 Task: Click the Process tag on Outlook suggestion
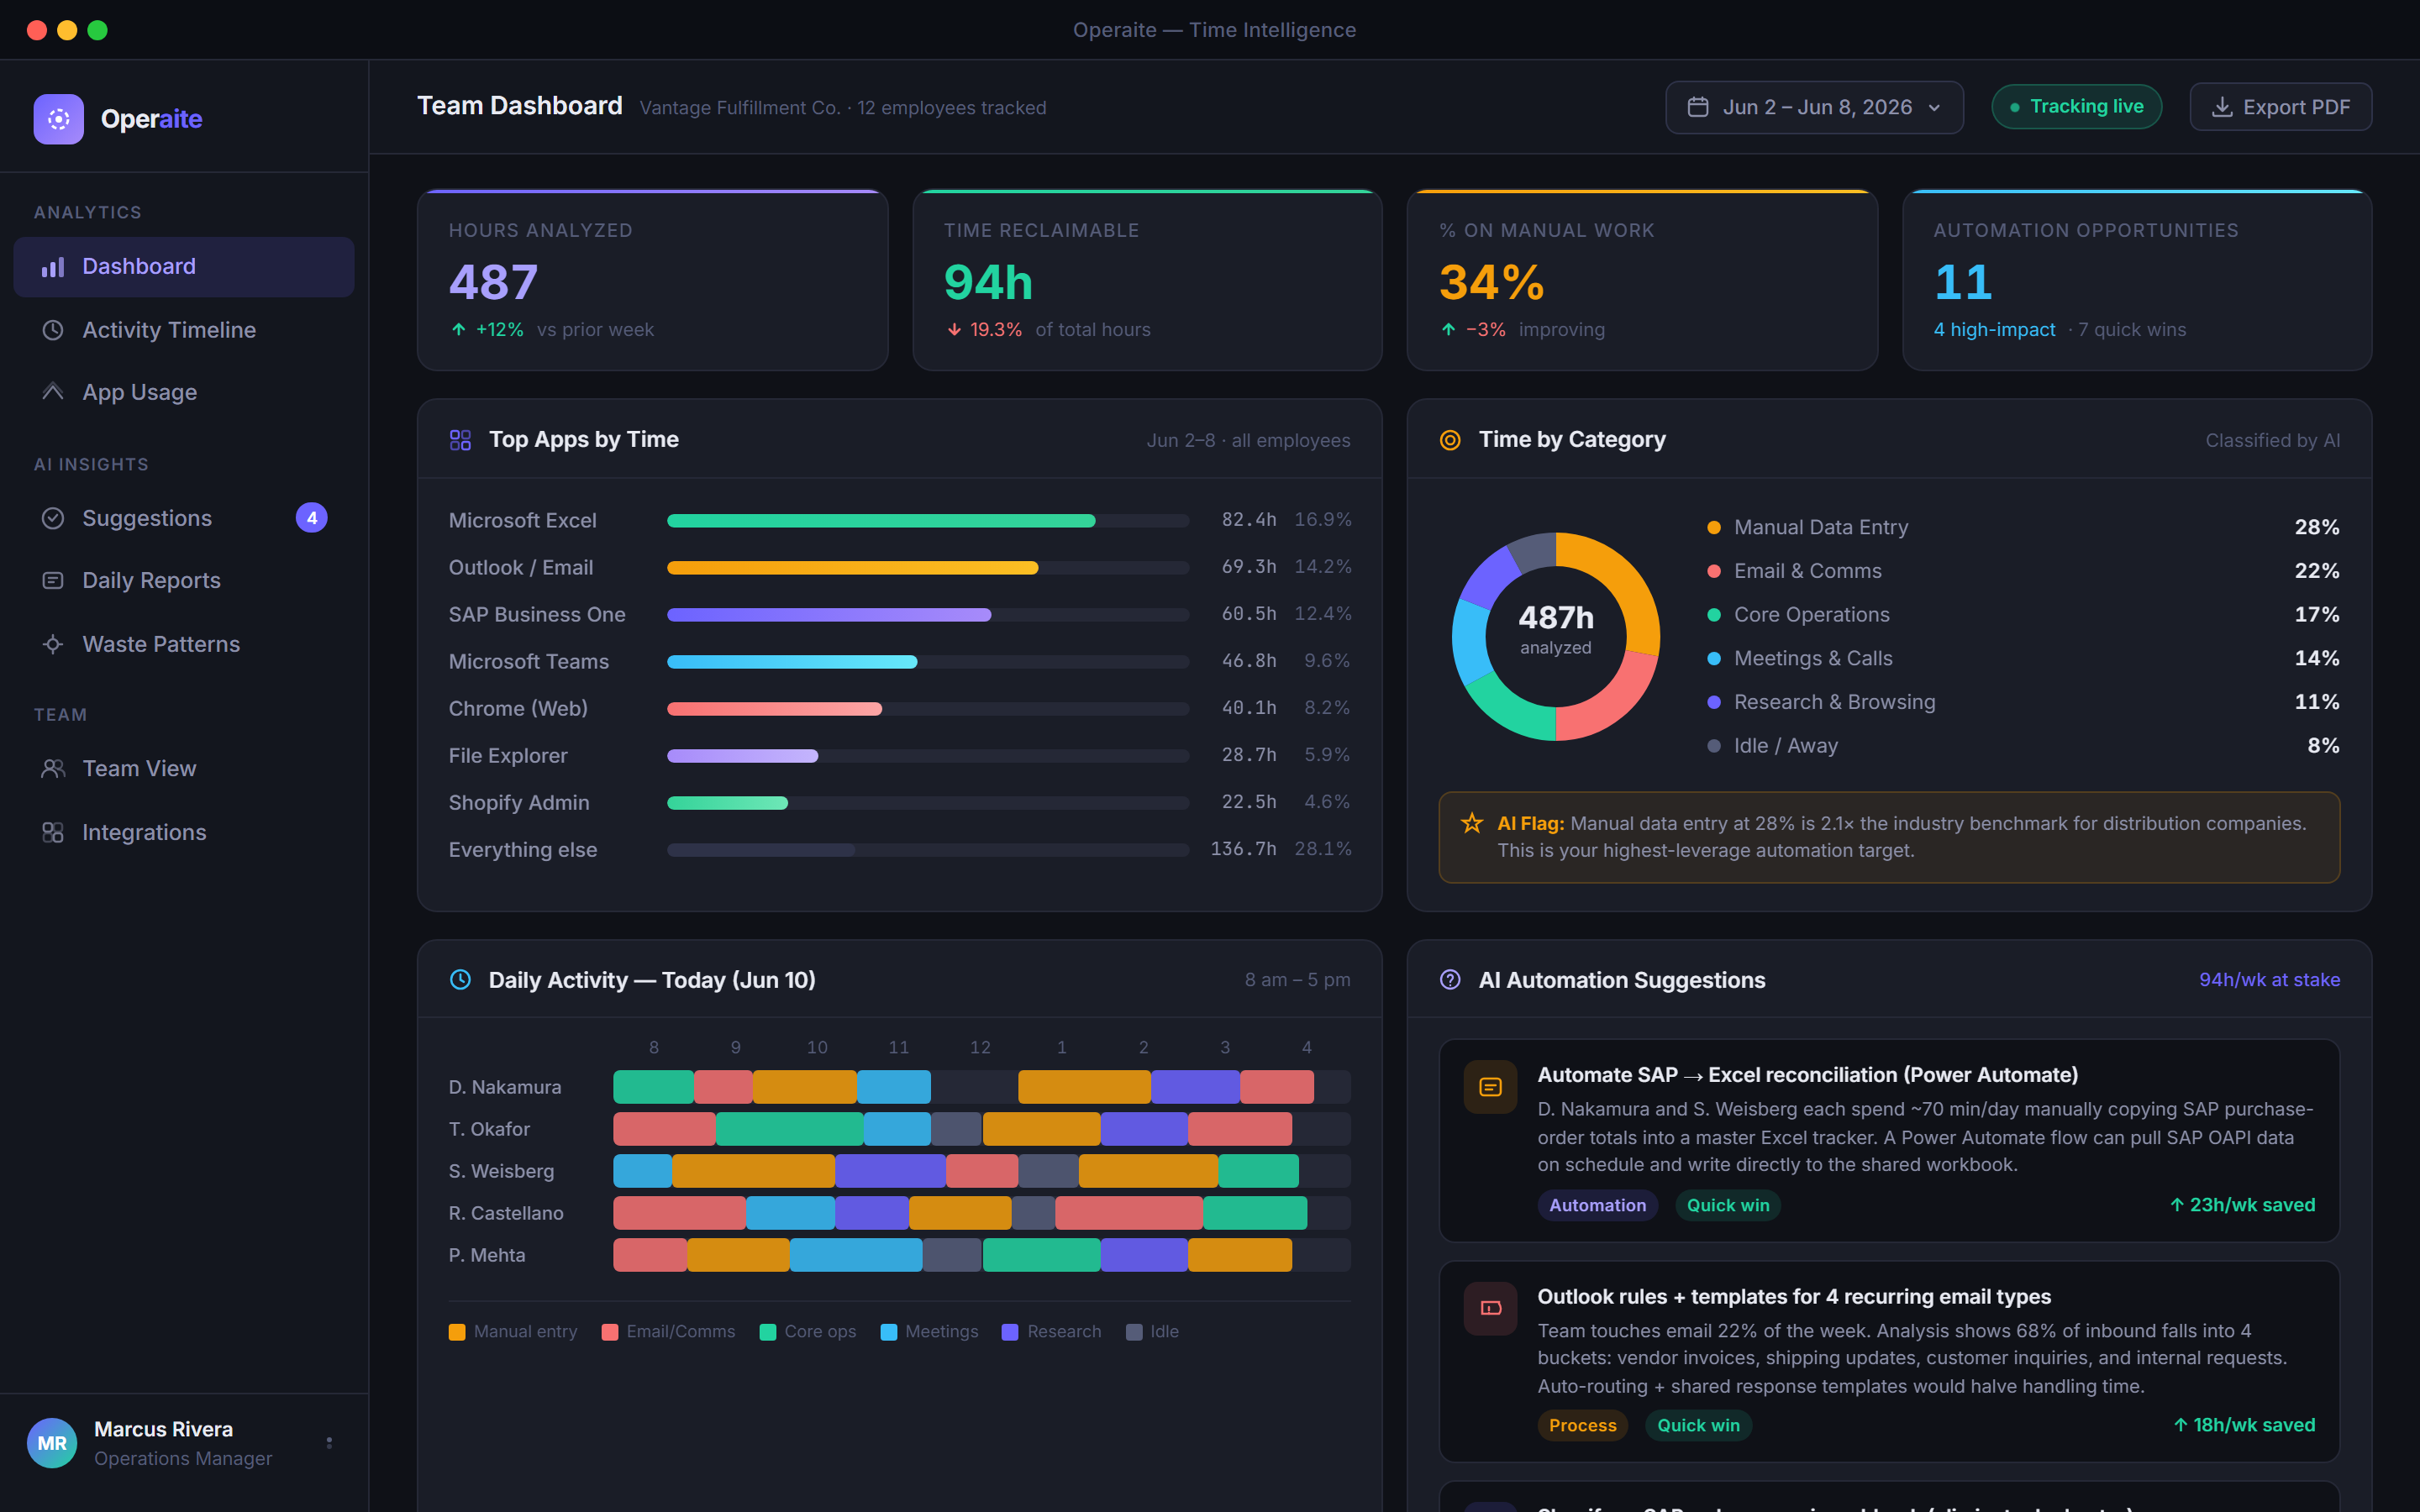pyautogui.click(x=1582, y=1425)
